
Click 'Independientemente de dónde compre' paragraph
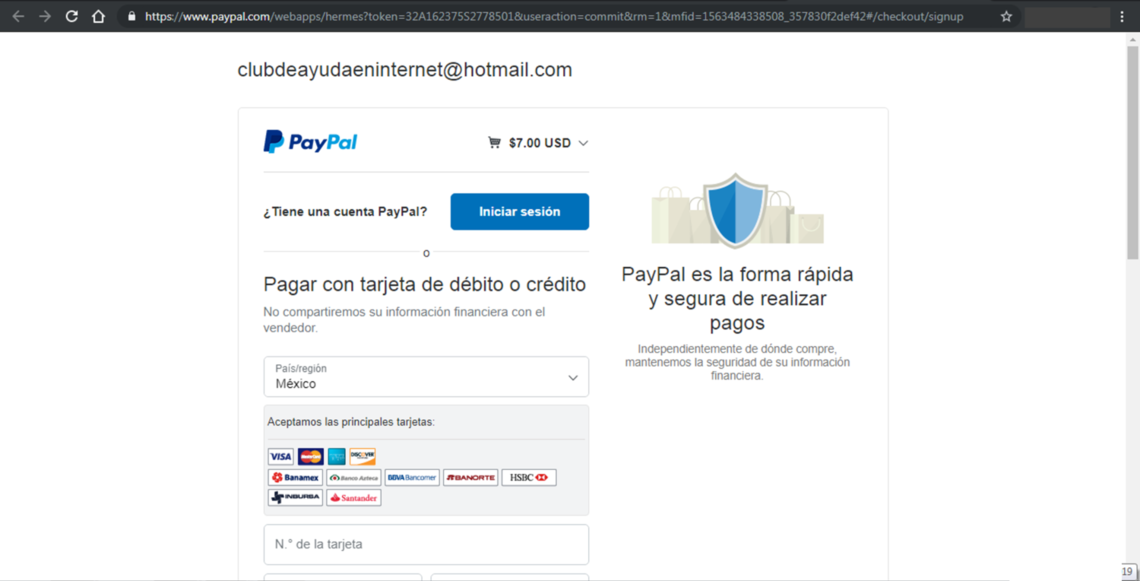click(737, 362)
